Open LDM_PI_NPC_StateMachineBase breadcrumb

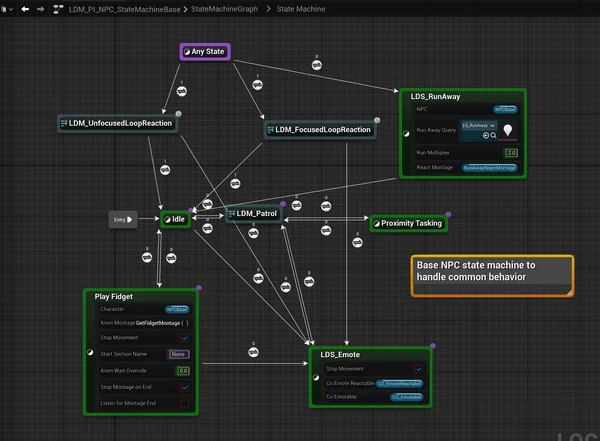click(x=124, y=9)
